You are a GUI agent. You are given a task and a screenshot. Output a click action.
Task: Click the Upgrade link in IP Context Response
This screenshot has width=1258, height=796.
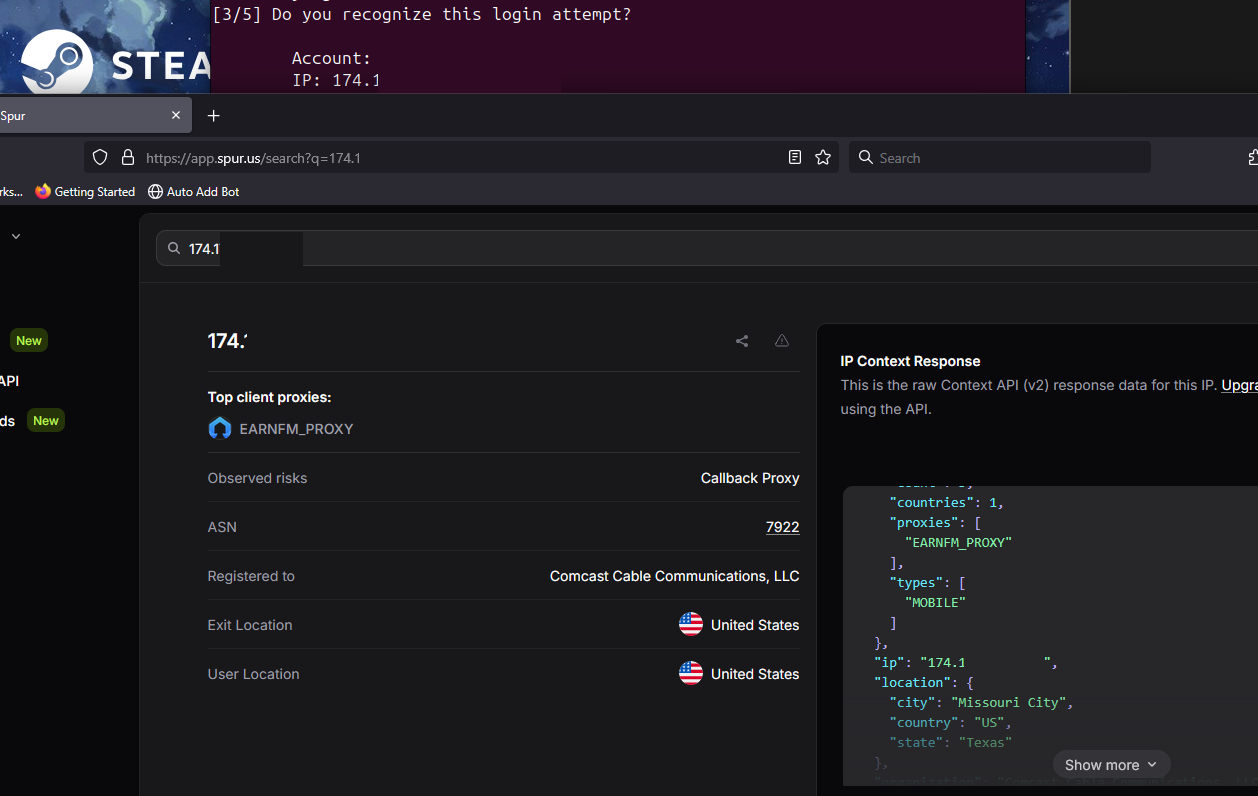click(1238, 385)
